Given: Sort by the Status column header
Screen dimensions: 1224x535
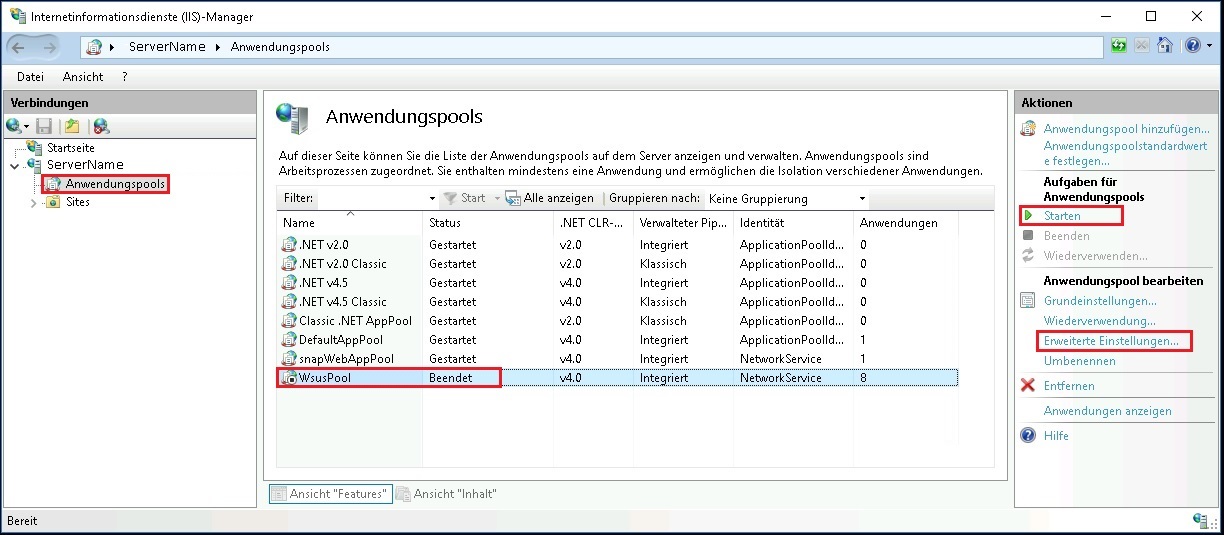Looking at the screenshot, I should pos(488,223).
